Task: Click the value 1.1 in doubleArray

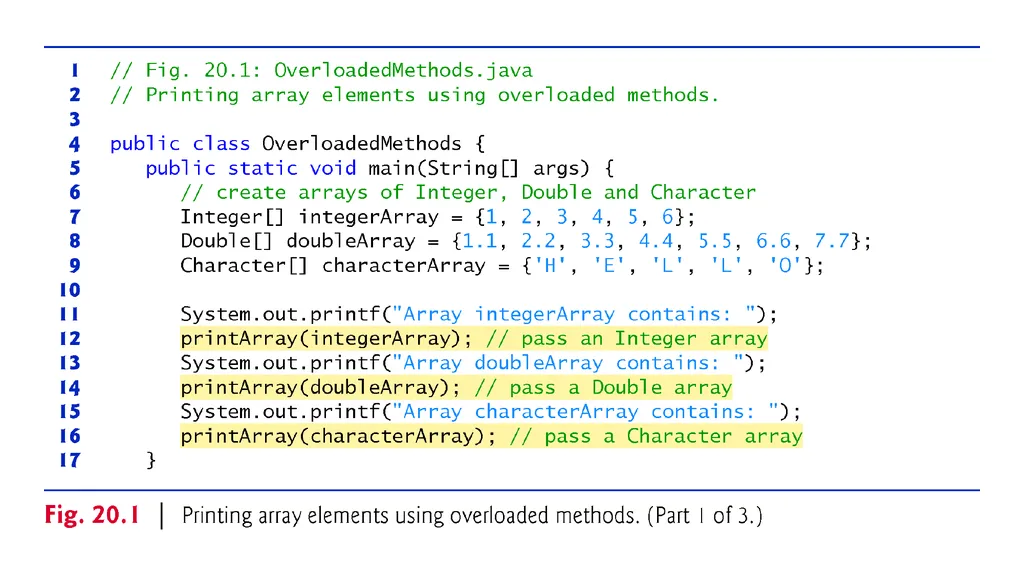Action: 479,241
